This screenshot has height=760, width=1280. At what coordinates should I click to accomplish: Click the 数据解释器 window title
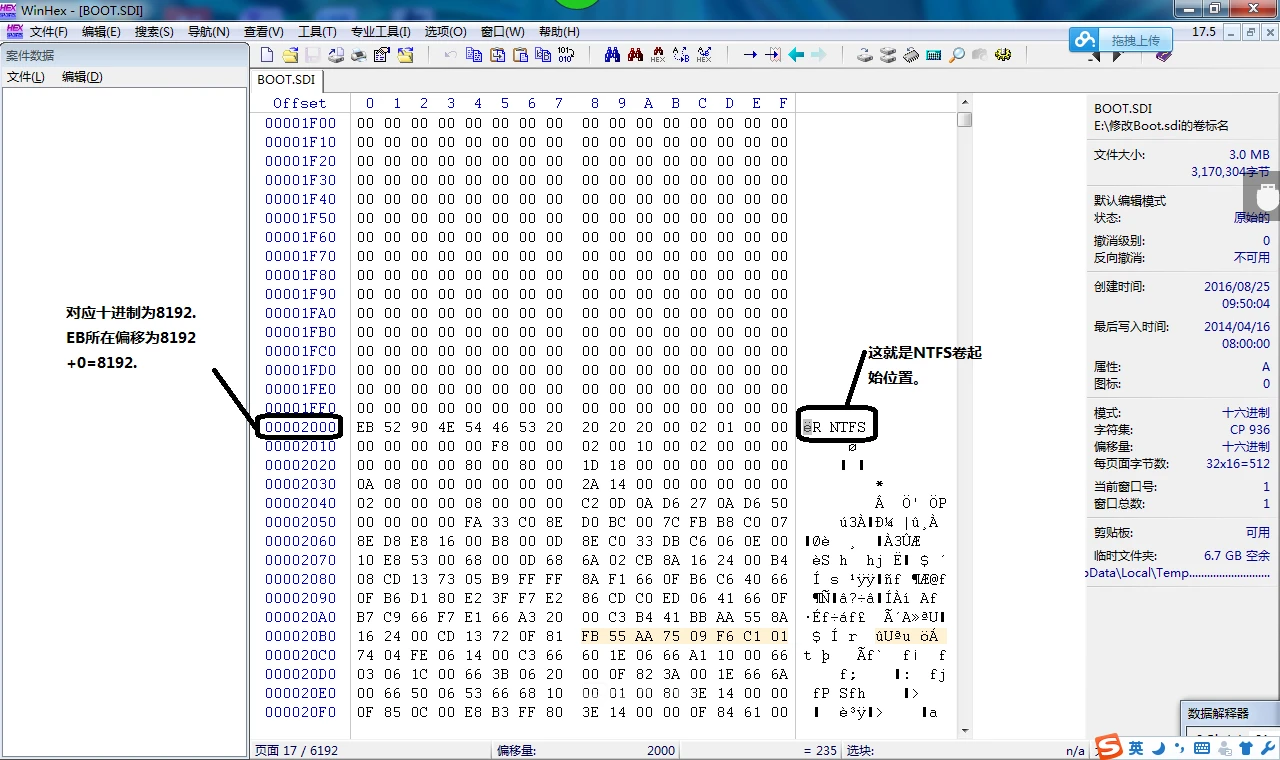click(1218, 713)
